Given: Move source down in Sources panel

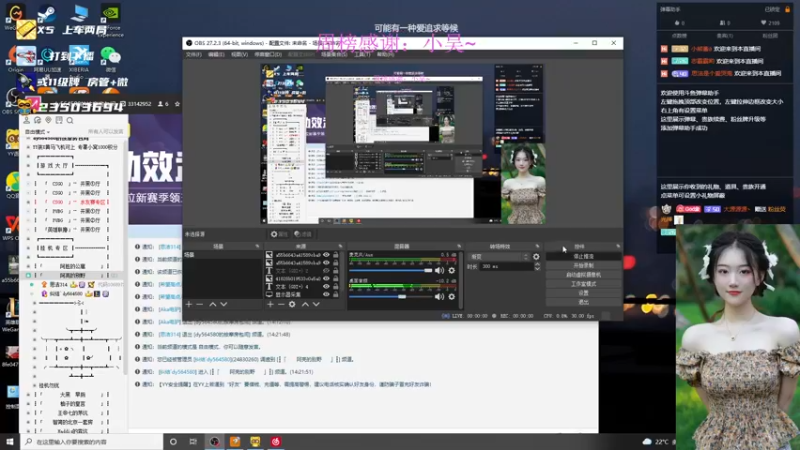Looking at the screenshot, I should point(316,304).
